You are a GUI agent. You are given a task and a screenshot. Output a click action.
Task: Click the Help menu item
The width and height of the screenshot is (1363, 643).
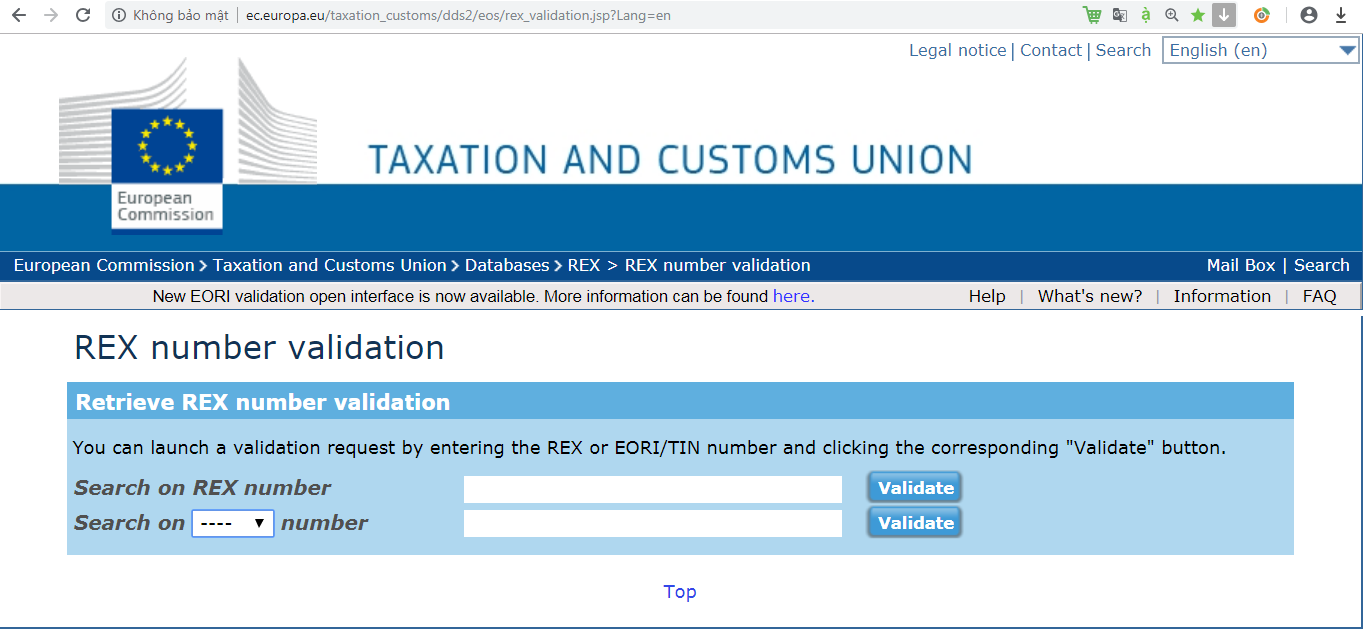tap(986, 296)
